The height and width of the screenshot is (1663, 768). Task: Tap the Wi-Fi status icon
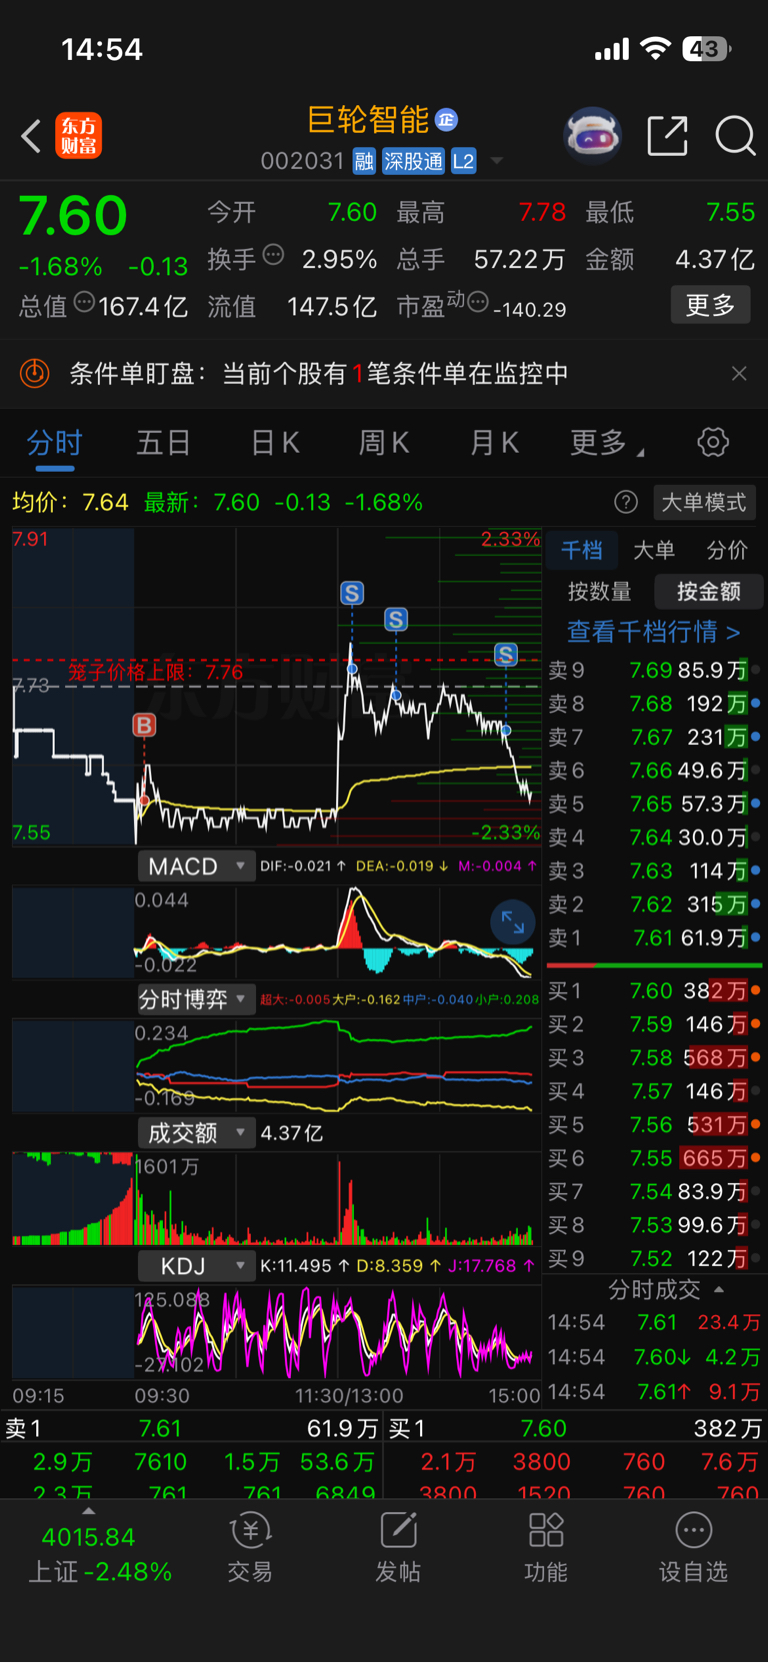[x=656, y=49]
